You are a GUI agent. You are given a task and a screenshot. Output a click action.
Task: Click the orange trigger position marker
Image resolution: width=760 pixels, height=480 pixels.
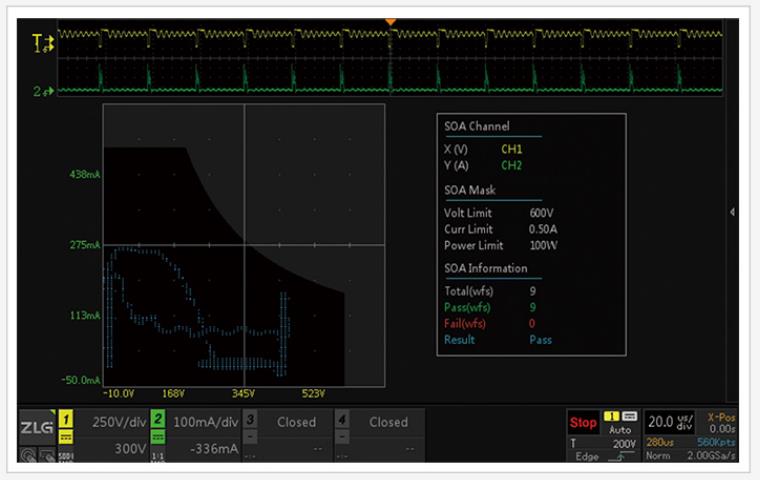[x=391, y=22]
